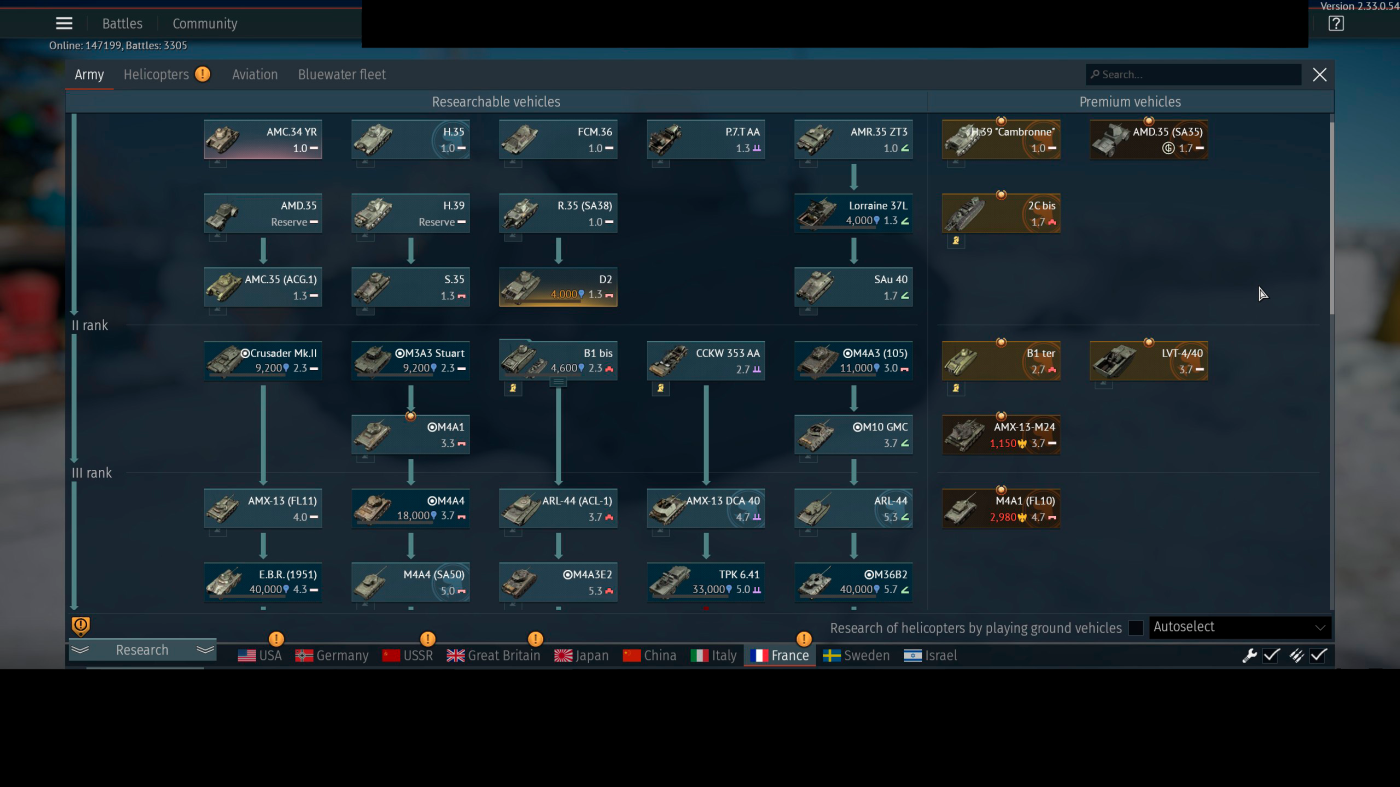Select the Army tab
The width and height of the screenshot is (1400, 787).
[x=89, y=74]
